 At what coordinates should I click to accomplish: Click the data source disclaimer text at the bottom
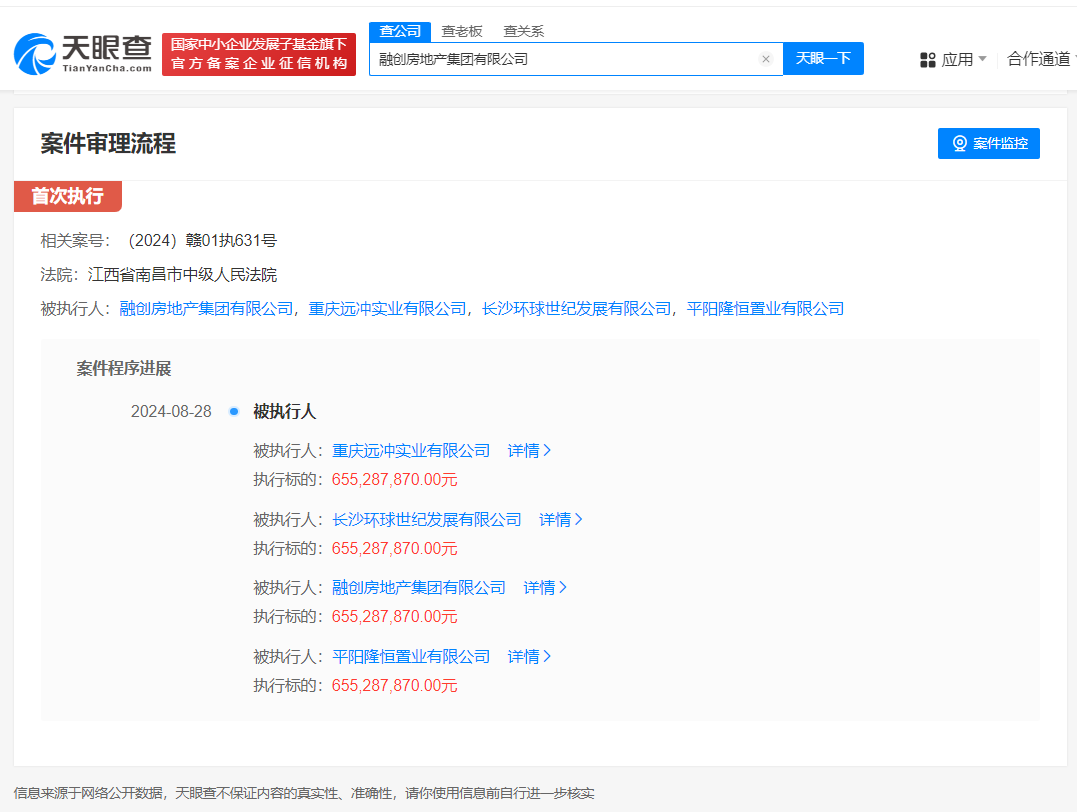(x=304, y=793)
